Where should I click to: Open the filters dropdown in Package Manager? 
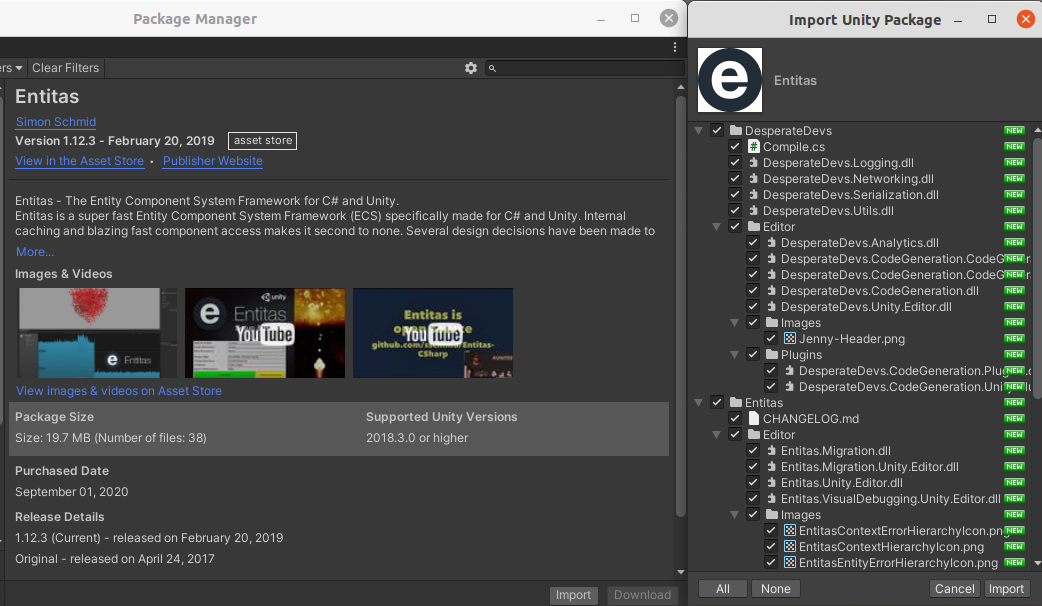11,68
